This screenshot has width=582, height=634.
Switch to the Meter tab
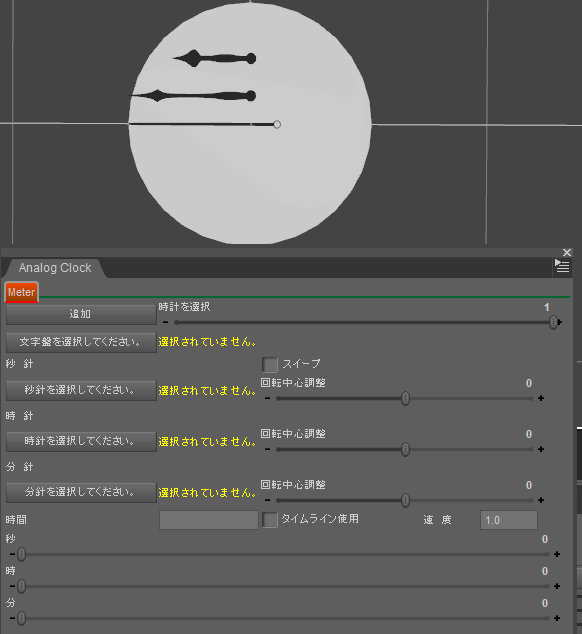[x=21, y=292]
